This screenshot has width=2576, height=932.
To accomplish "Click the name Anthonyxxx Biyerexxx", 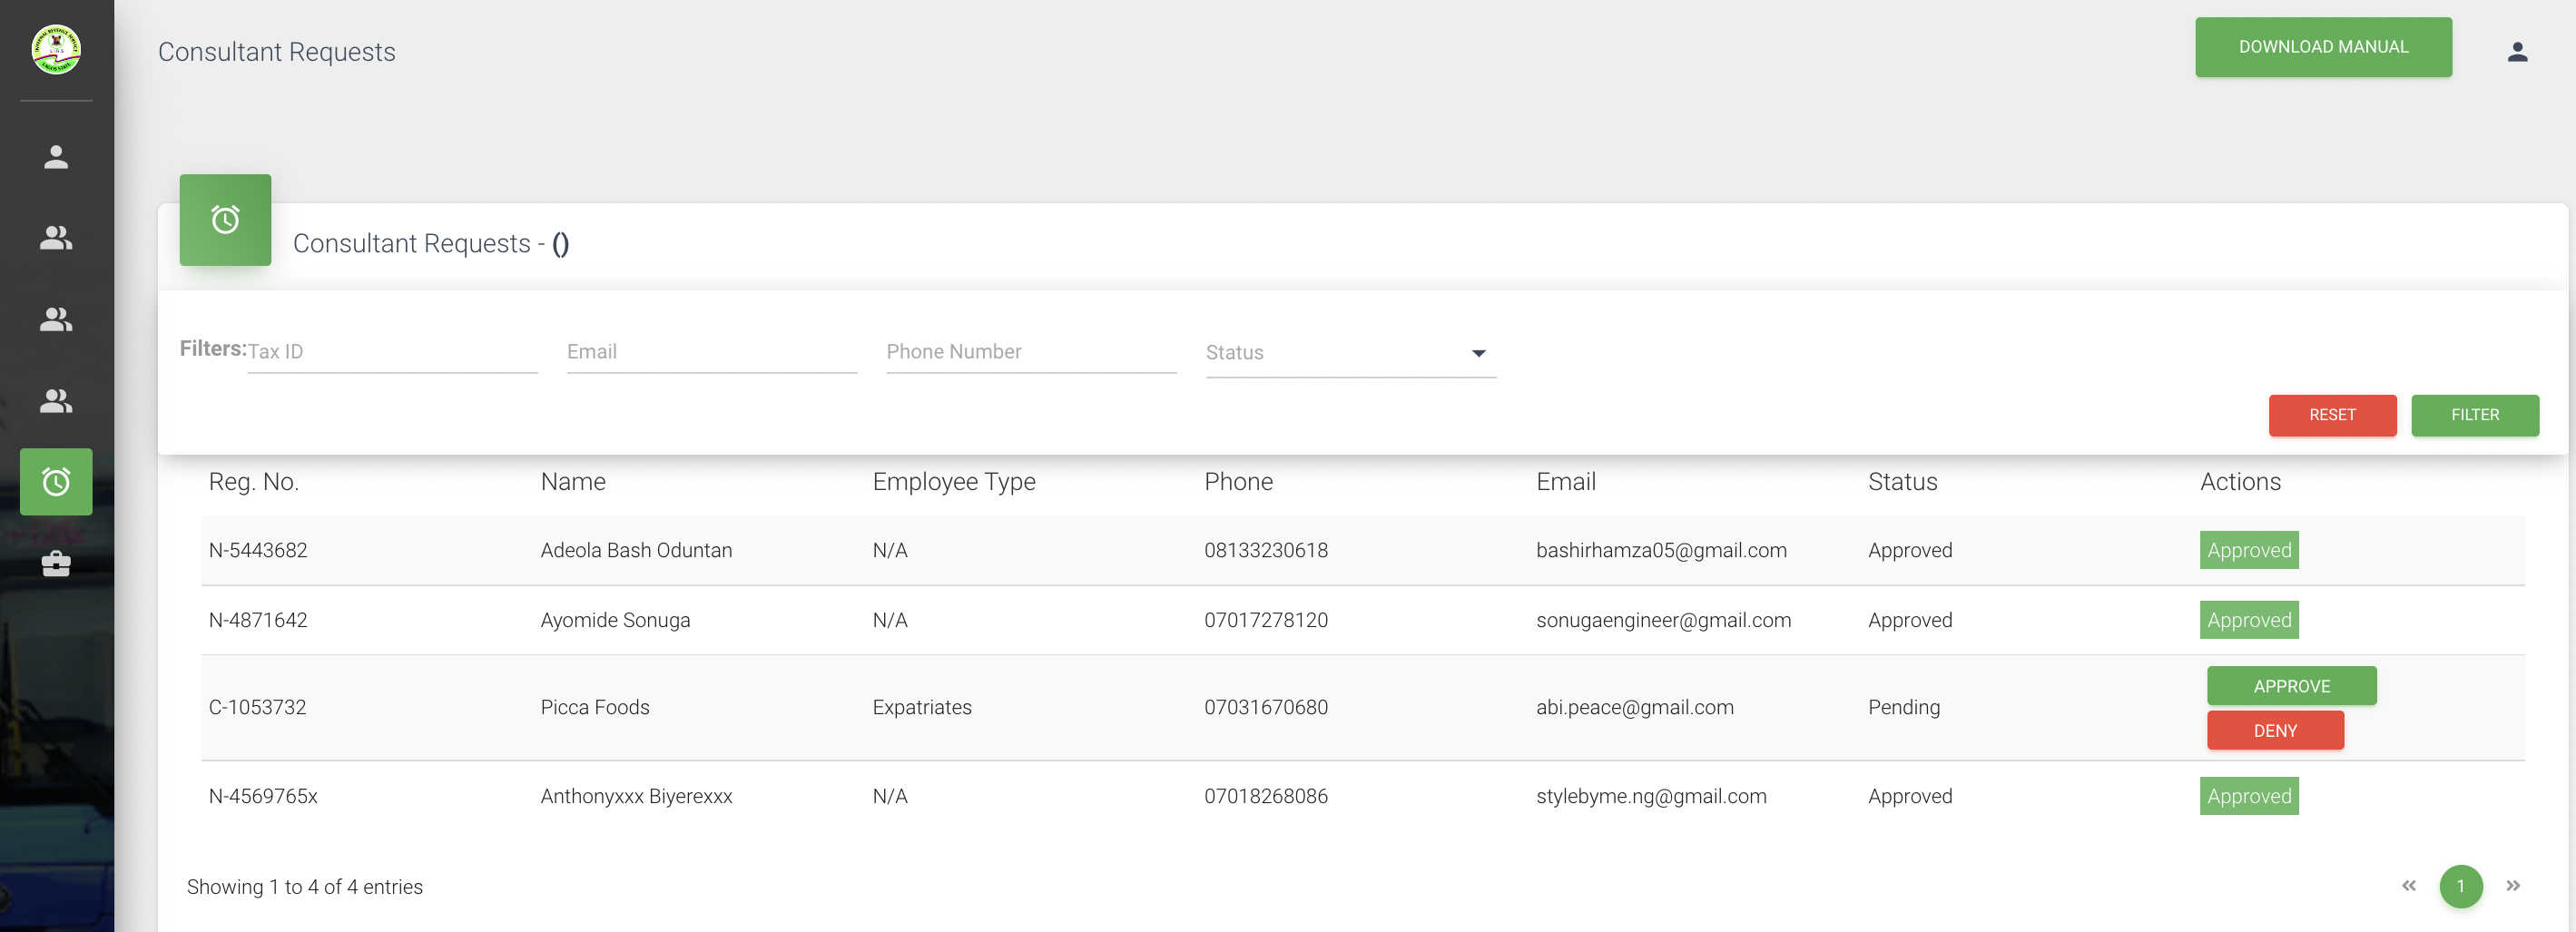I will (636, 796).
